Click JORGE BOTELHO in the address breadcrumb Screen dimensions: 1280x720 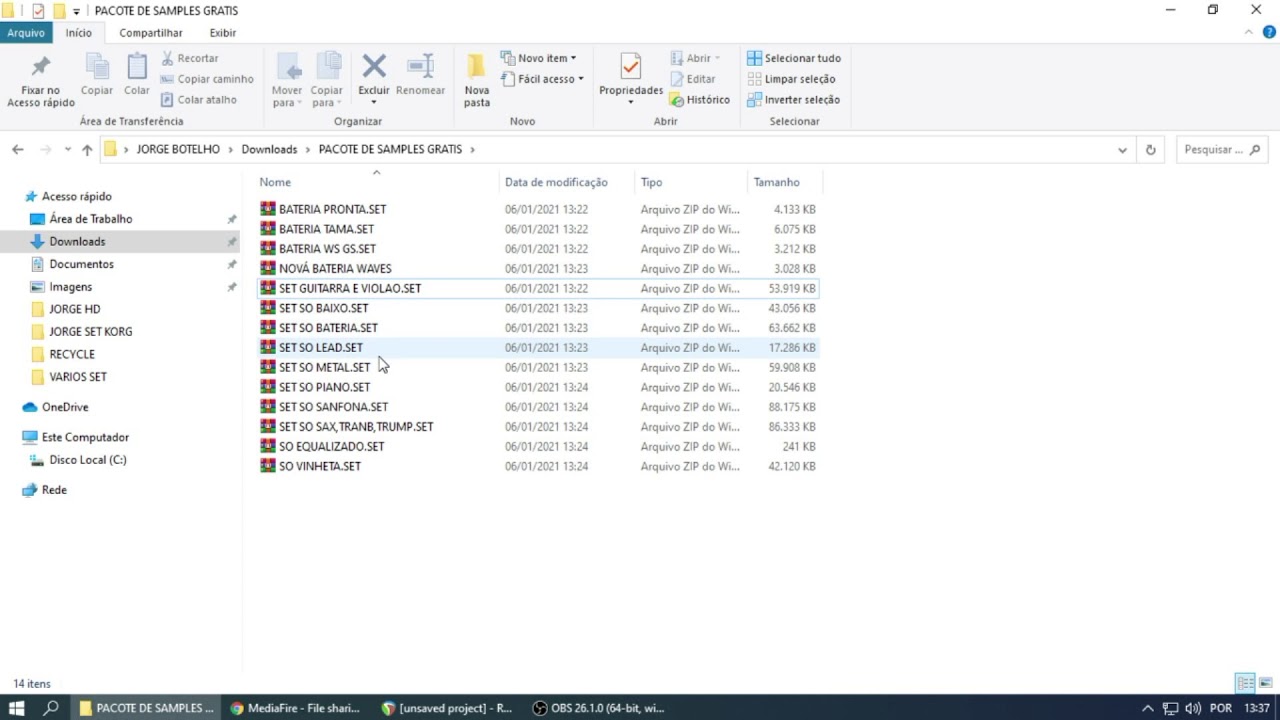tap(178, 150)
